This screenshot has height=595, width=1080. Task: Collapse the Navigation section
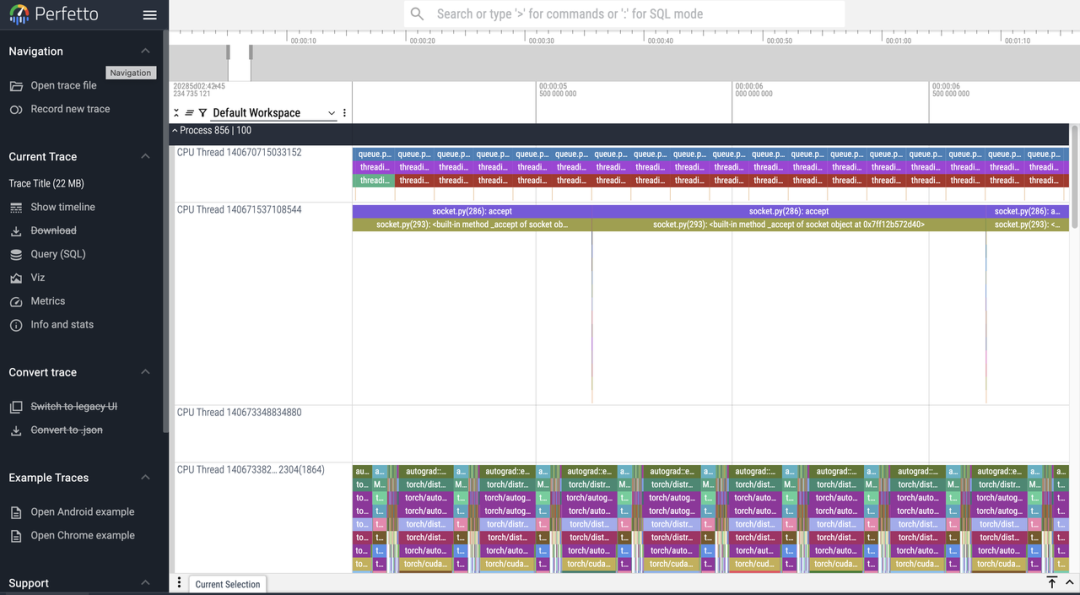(145, 51)
